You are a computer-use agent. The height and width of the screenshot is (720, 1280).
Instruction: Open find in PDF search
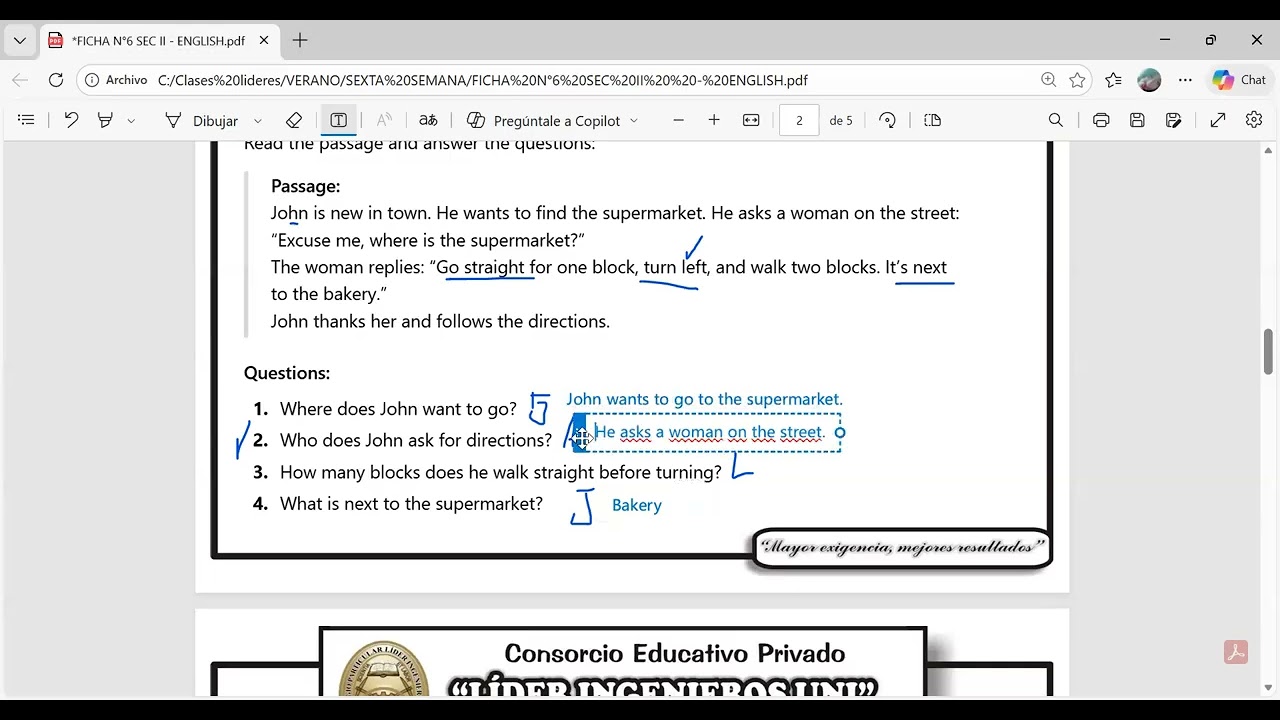click(x=1056, y=120)
